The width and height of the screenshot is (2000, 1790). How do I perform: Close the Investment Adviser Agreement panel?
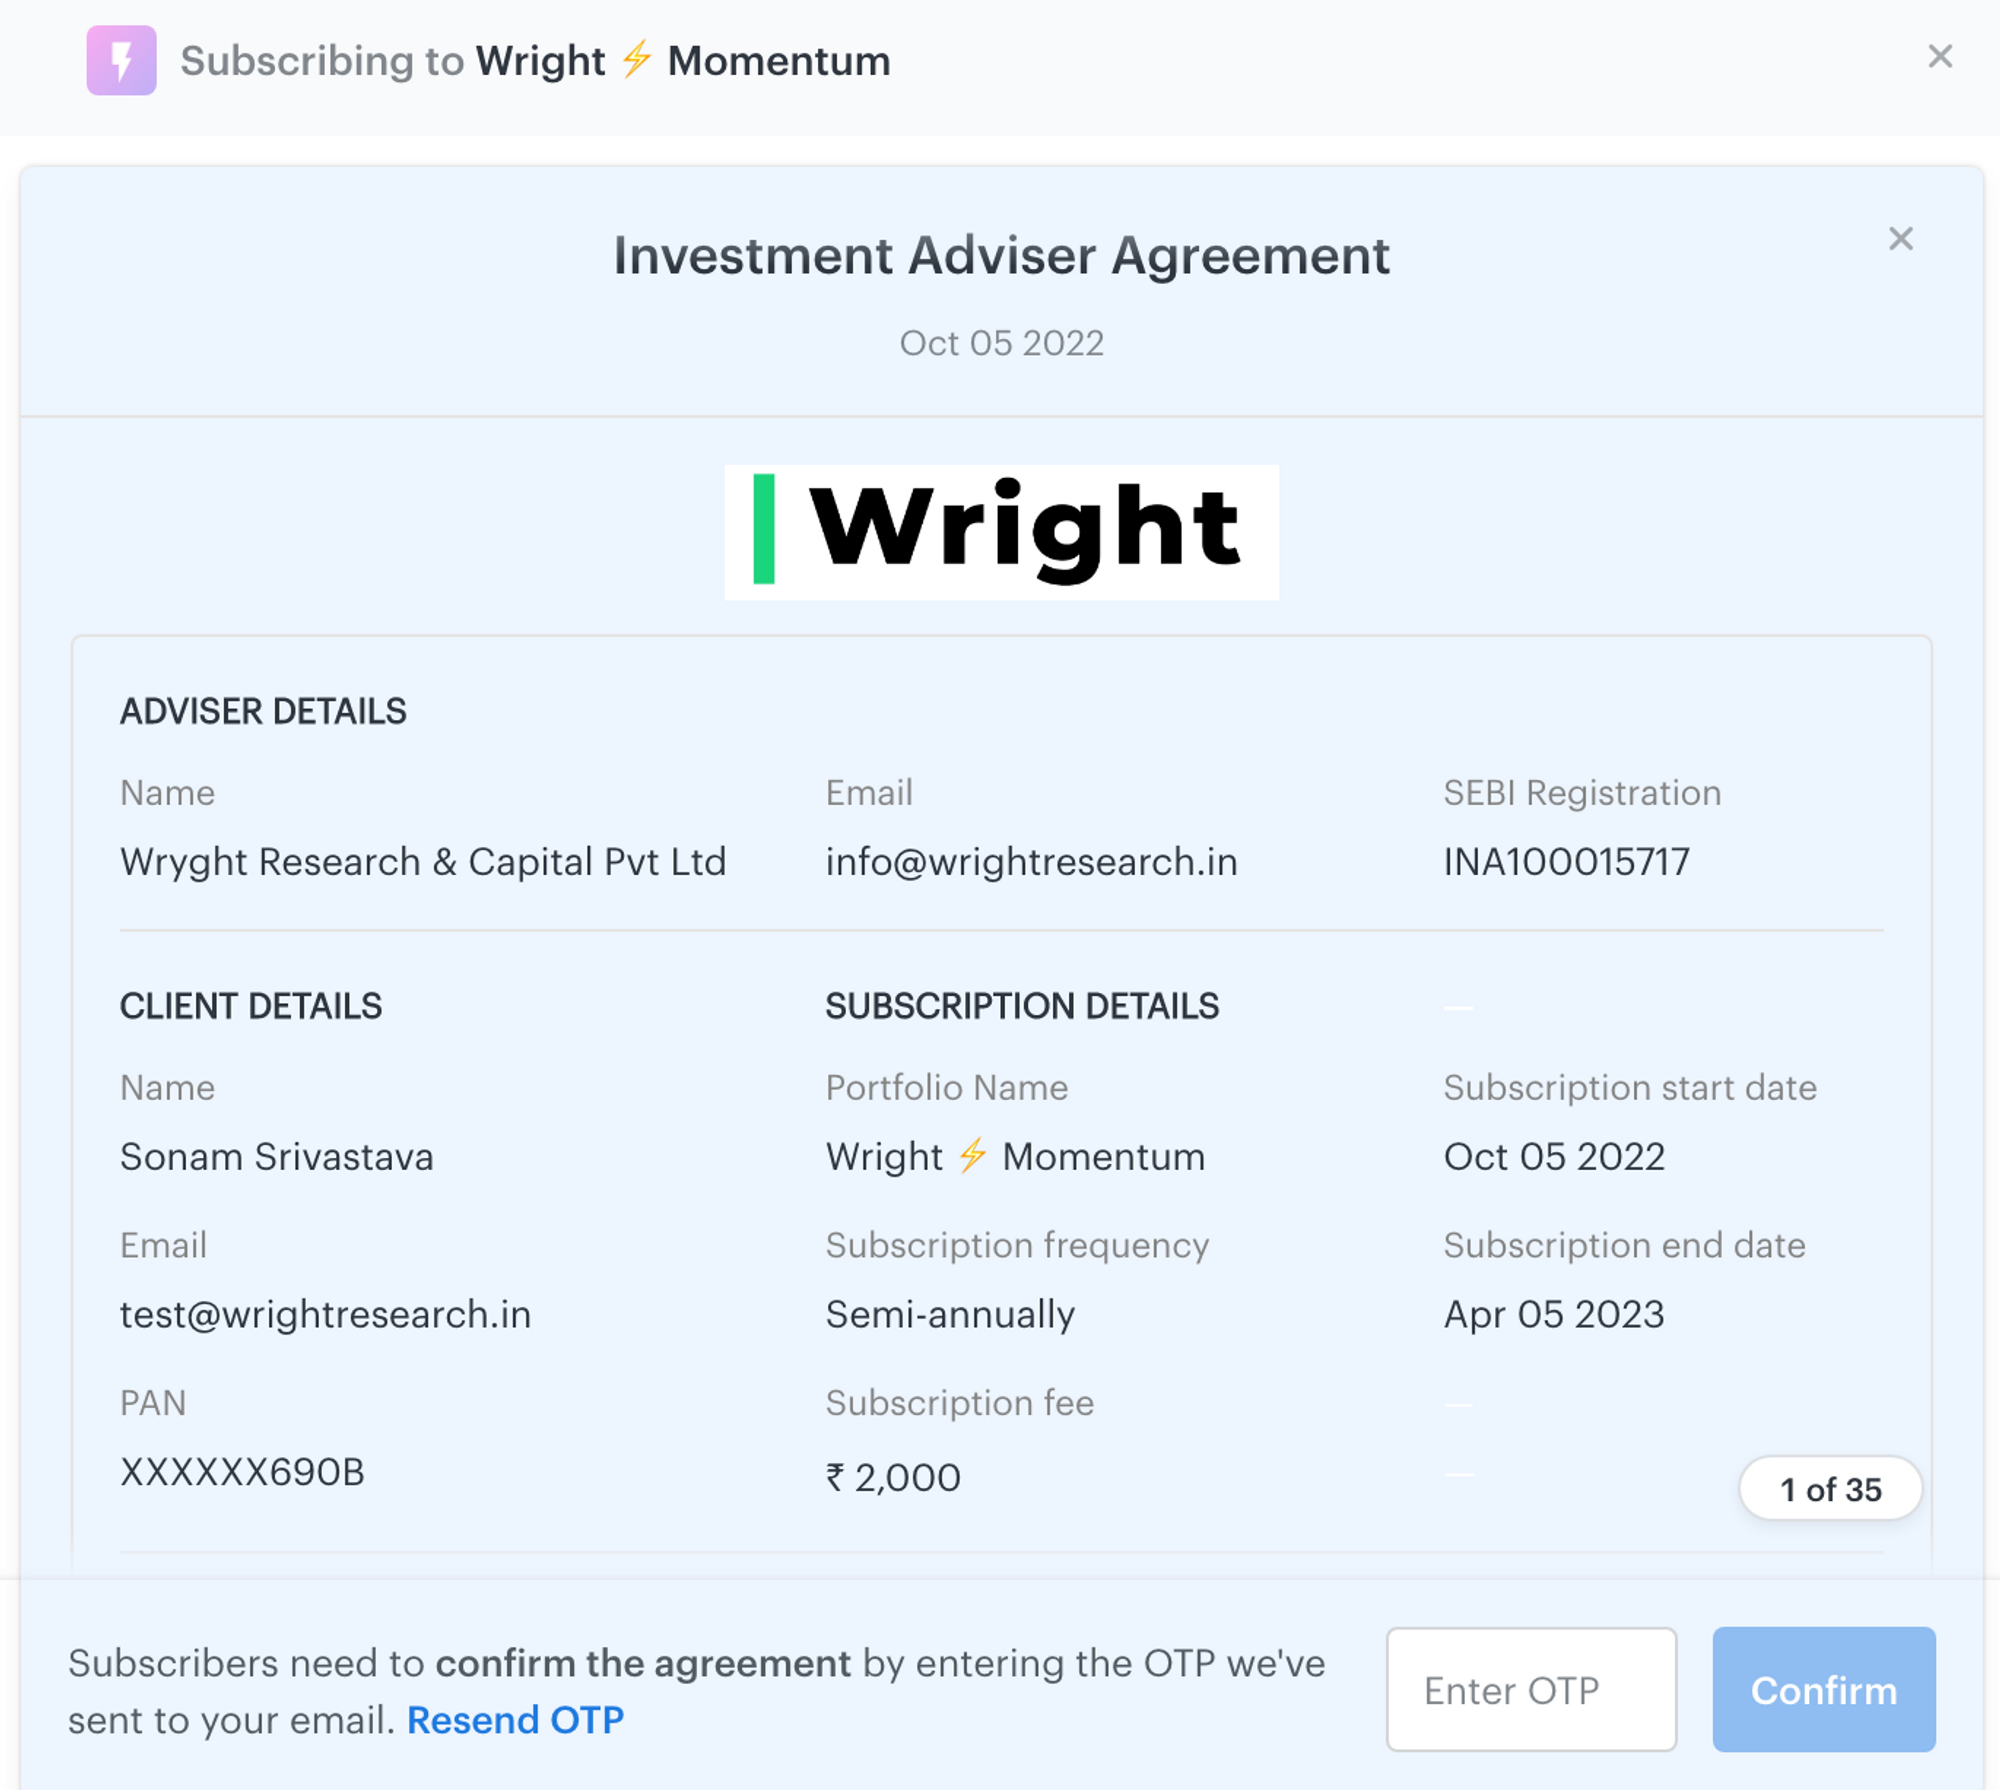pyautogui.click(x=1900, y=238)
